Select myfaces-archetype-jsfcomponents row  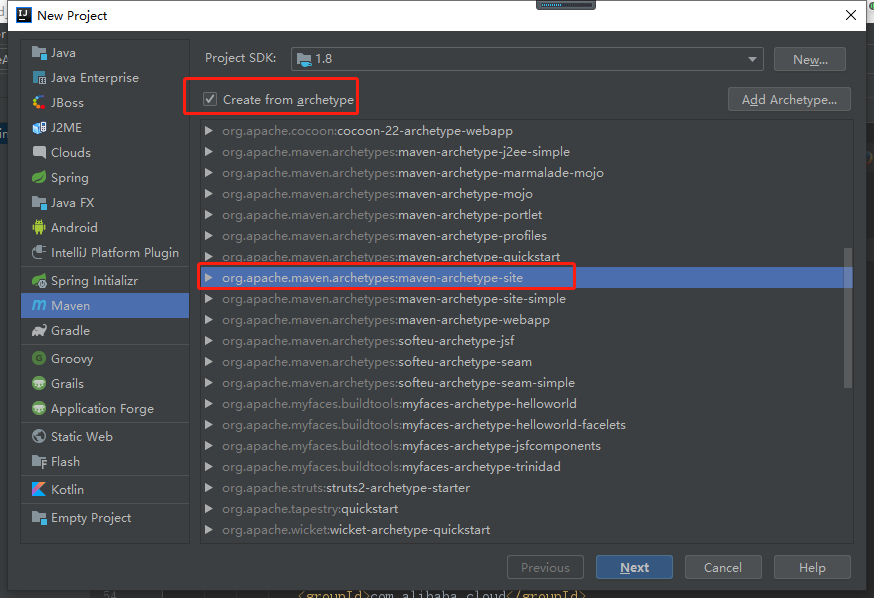[x=526, y=446]
